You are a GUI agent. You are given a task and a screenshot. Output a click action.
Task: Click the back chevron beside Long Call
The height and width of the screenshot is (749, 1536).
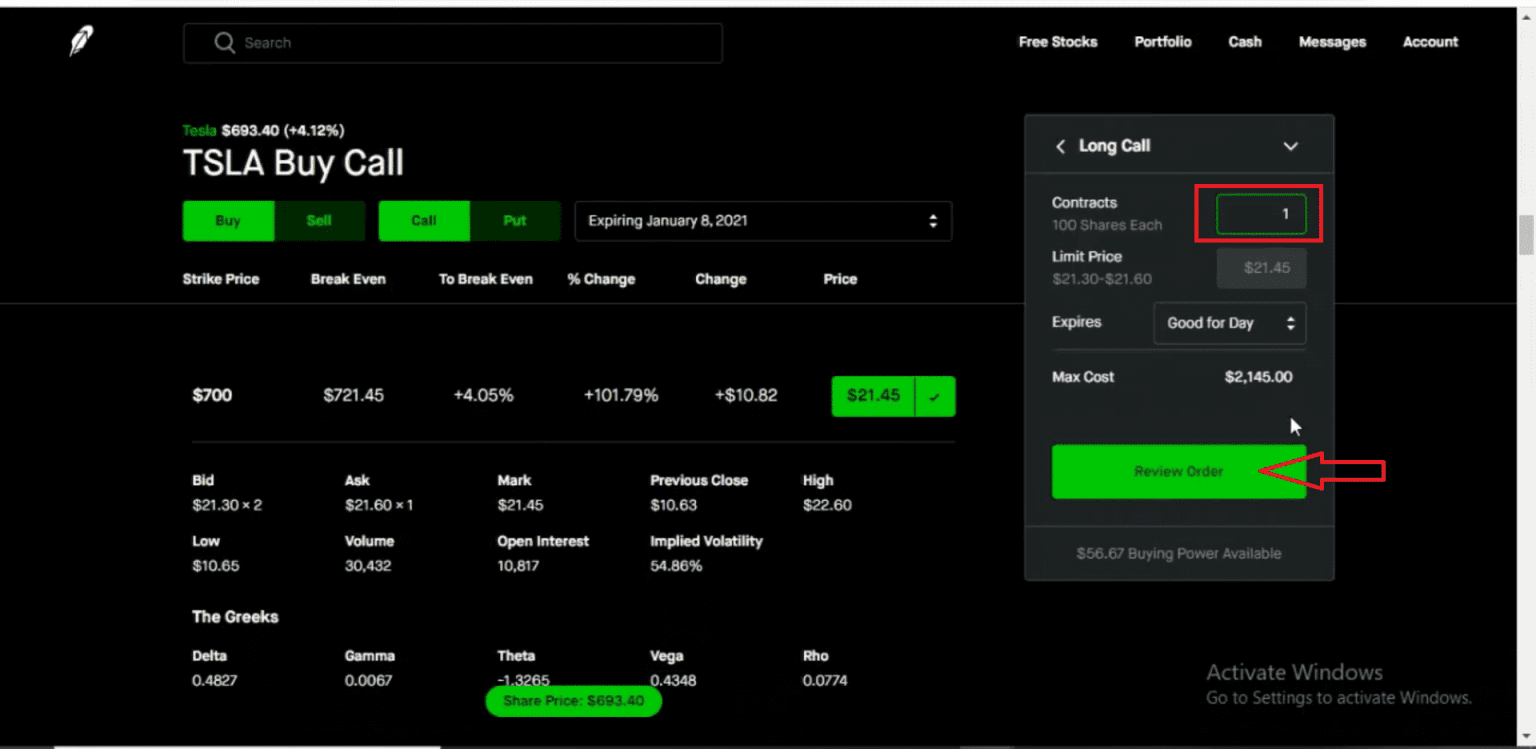[x=1061, y=146]
